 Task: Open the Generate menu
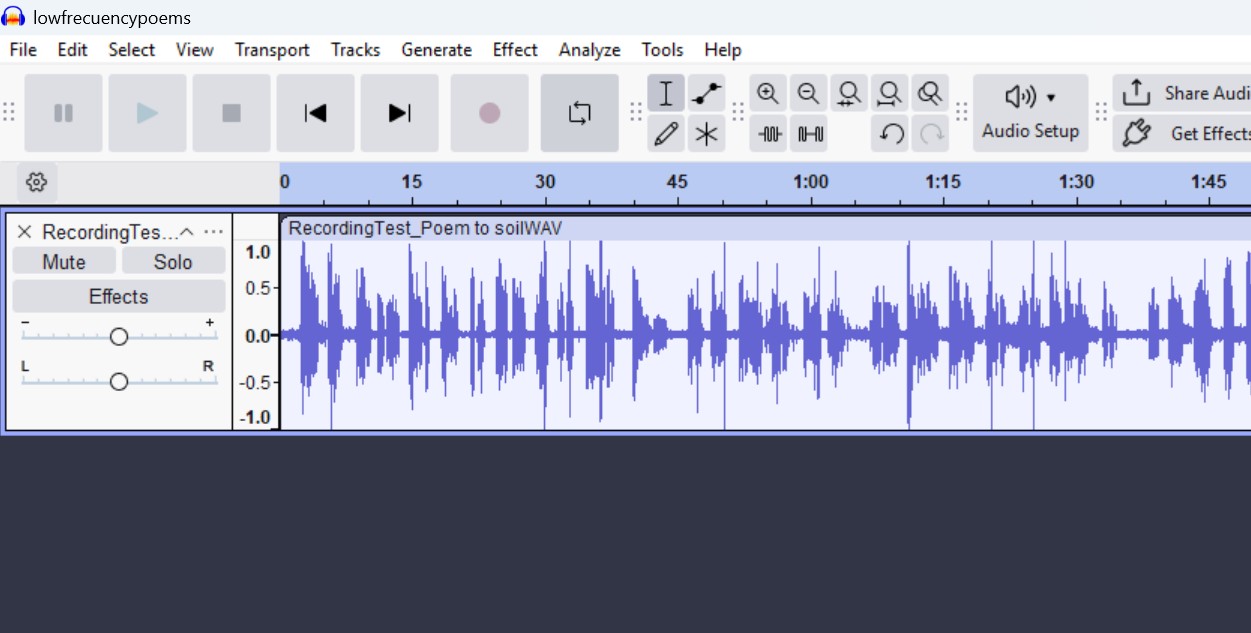click(436, 49)
